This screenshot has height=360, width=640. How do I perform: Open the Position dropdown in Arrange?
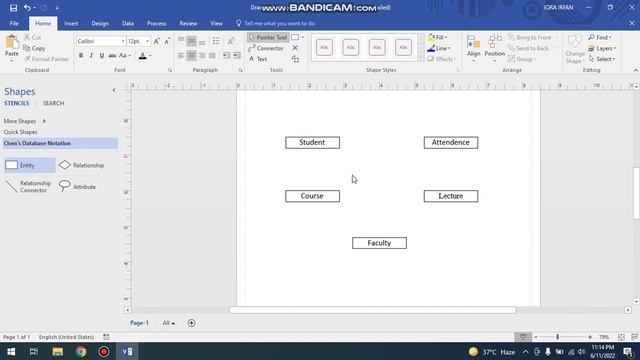494,49
